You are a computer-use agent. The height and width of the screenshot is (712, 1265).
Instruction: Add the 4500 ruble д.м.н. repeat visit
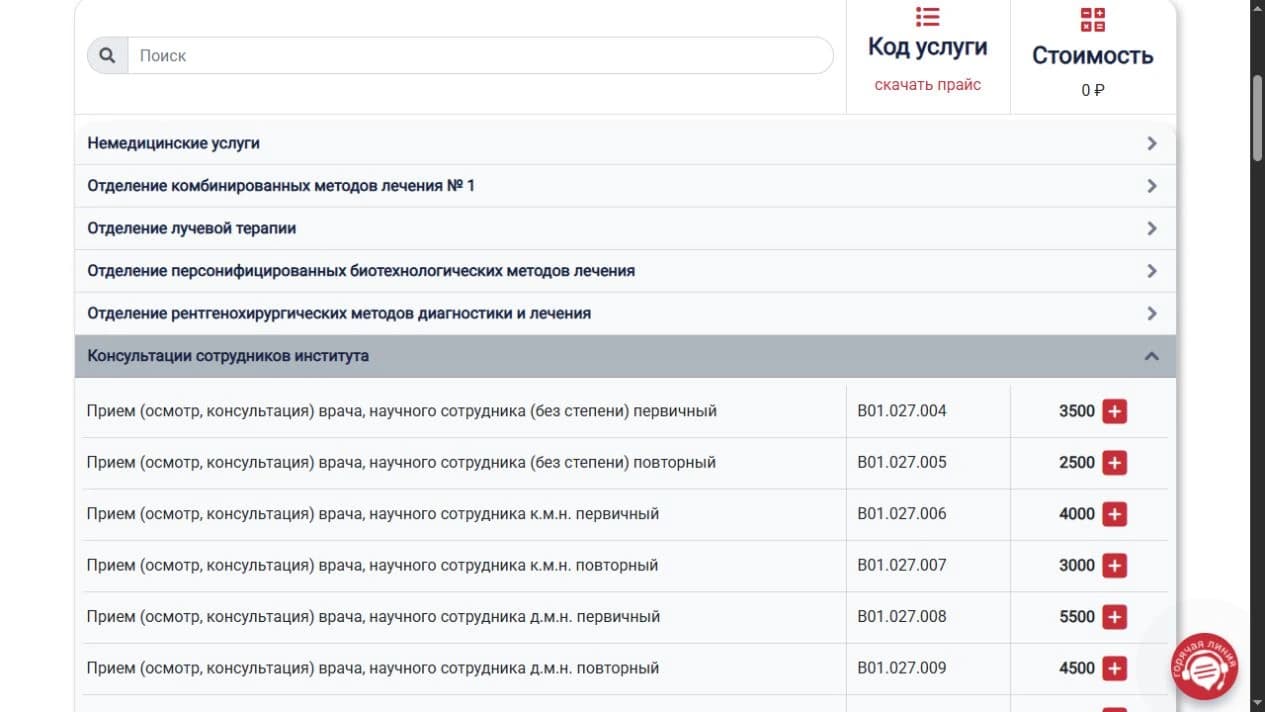[x=1114, y=668]
